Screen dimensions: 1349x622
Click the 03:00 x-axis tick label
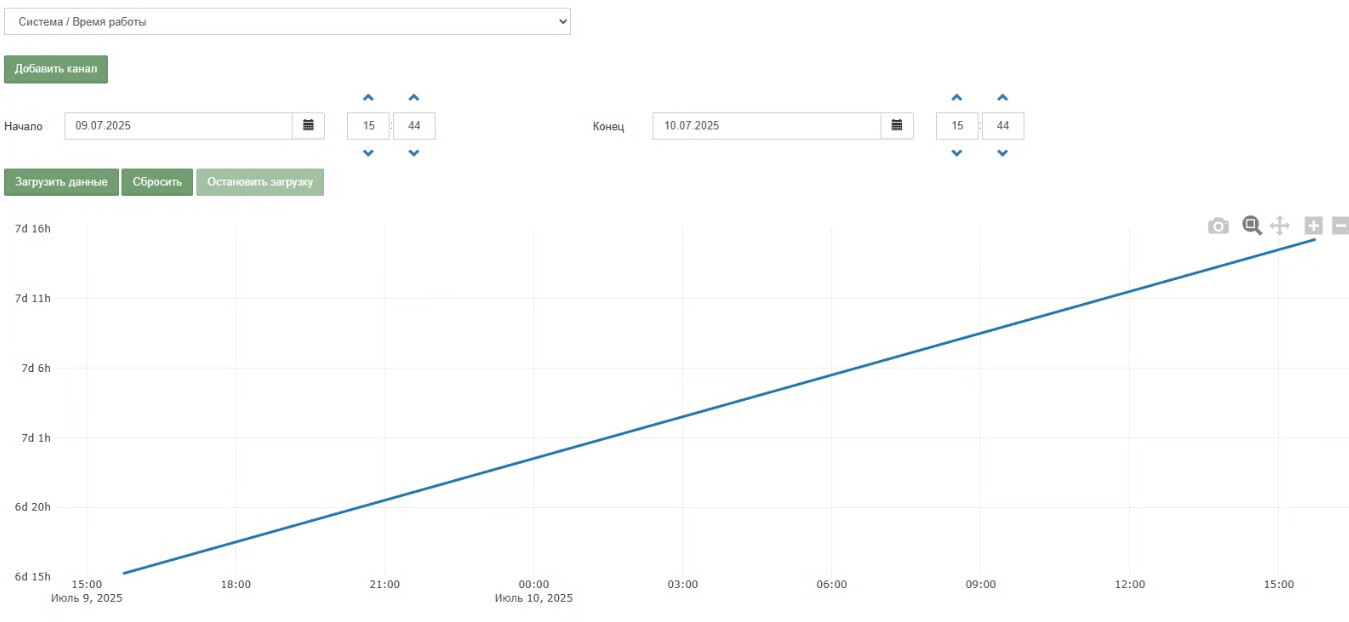click(683, 584)
